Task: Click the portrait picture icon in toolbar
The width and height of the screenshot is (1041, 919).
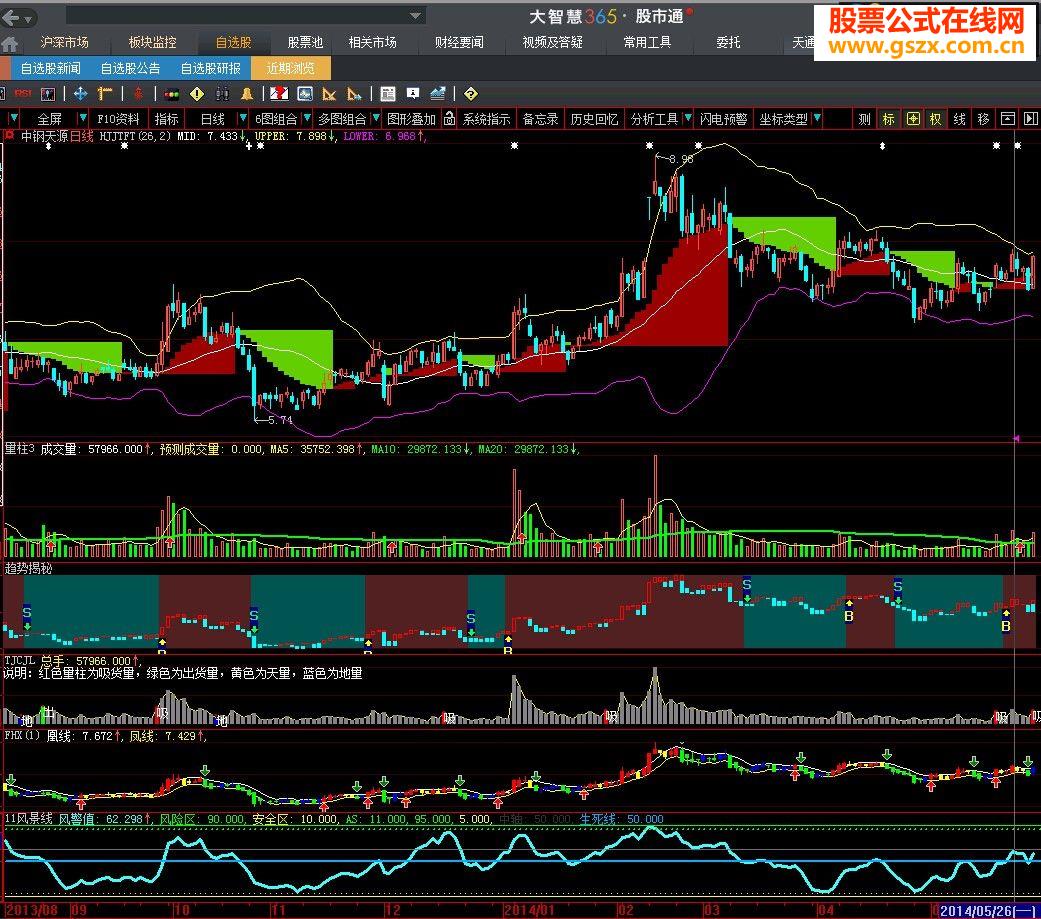Action: (48, 94)
